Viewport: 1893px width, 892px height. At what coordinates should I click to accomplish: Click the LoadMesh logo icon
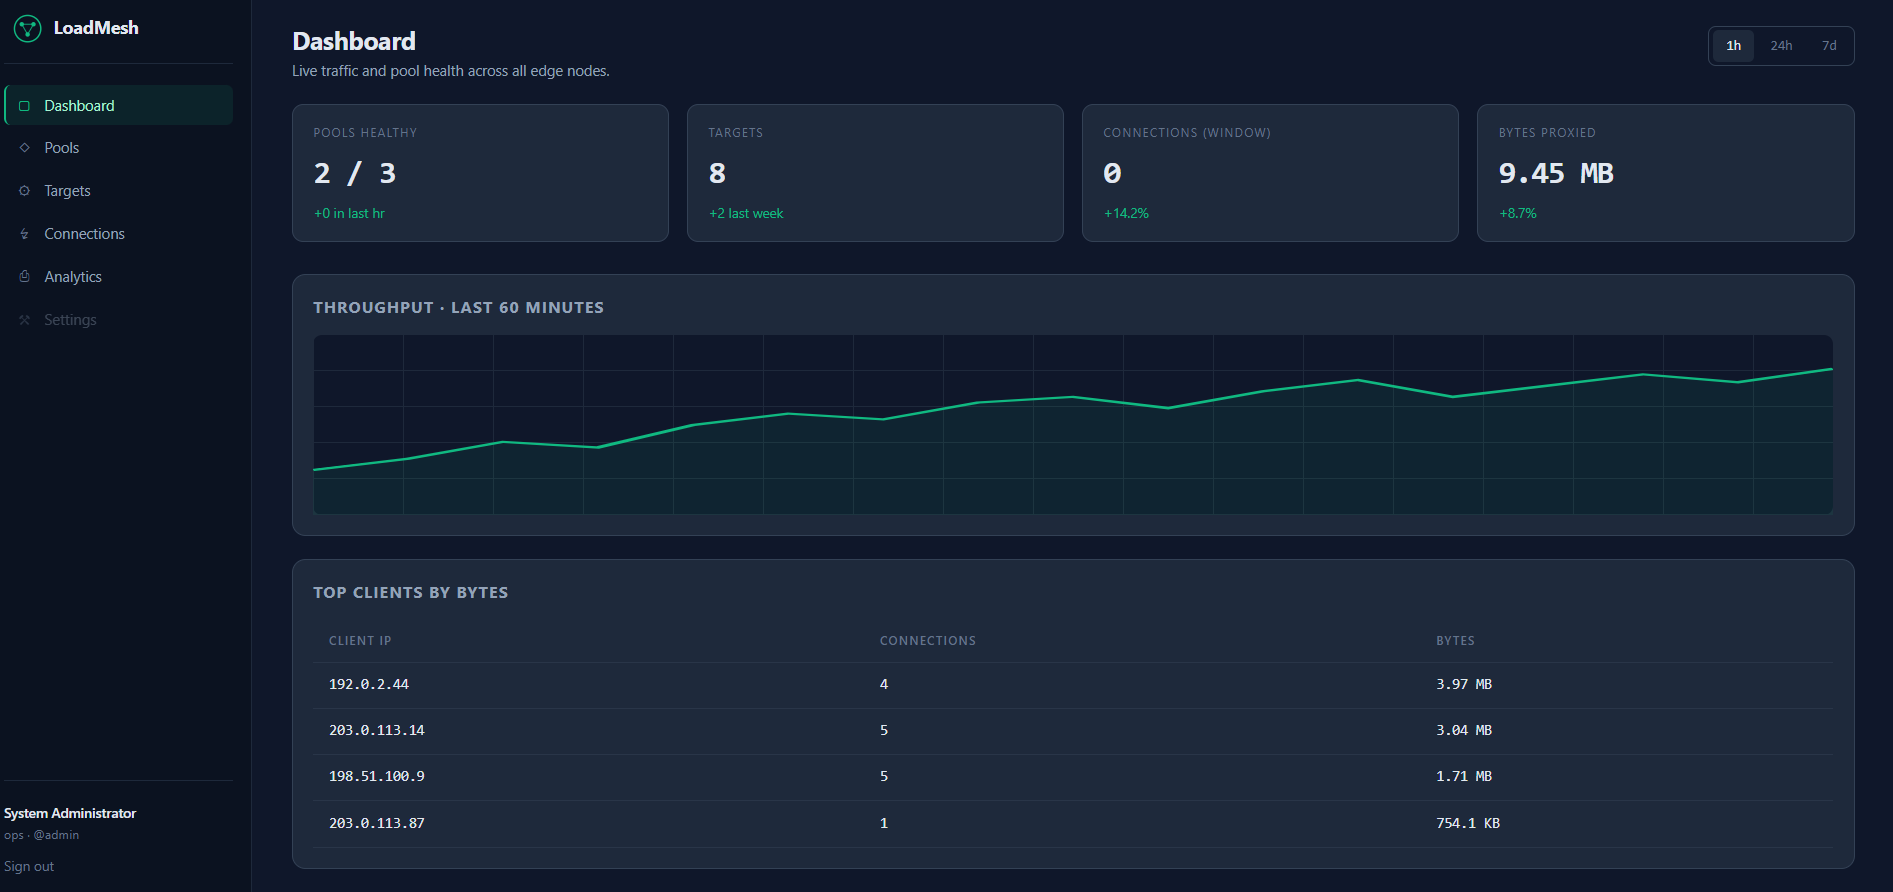click(27, 29)
